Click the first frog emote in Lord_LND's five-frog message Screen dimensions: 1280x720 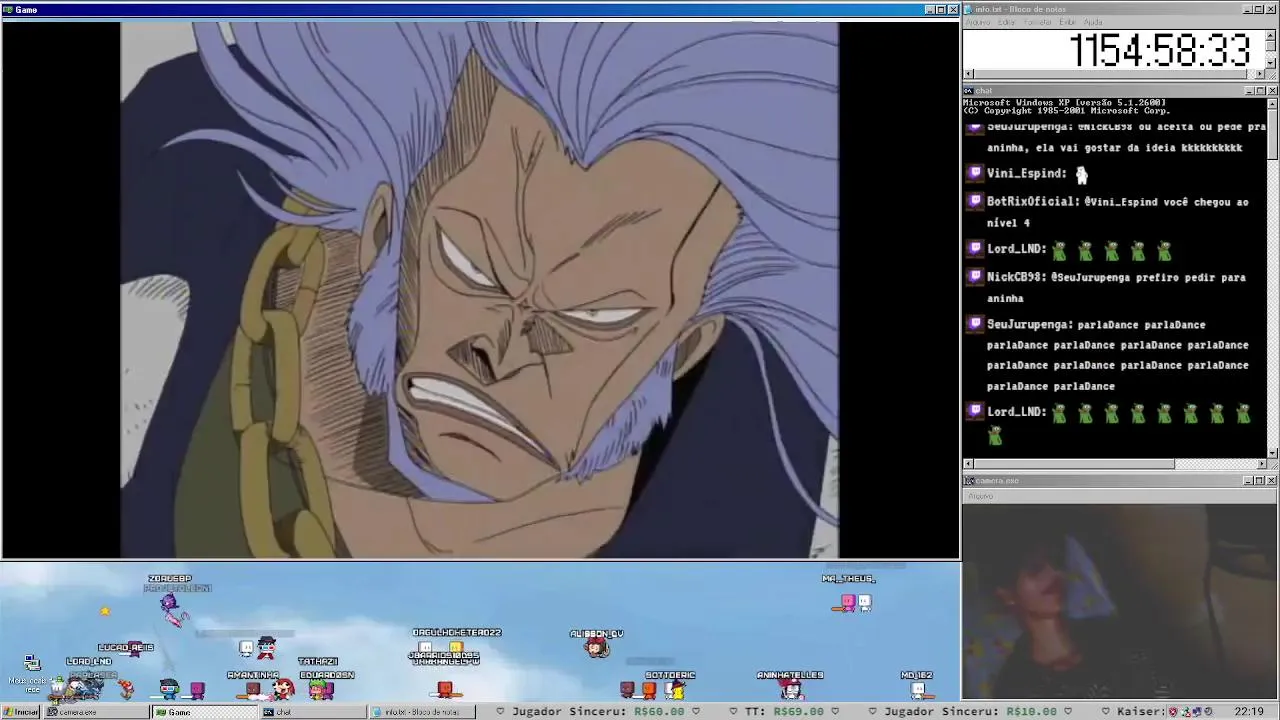(x=1059, y=250)
